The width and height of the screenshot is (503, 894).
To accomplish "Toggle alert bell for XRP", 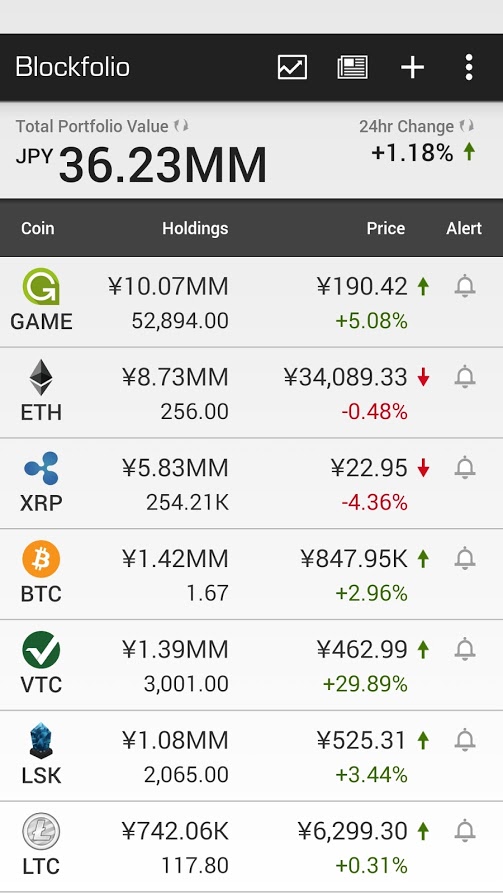I will tap(465, 468).
